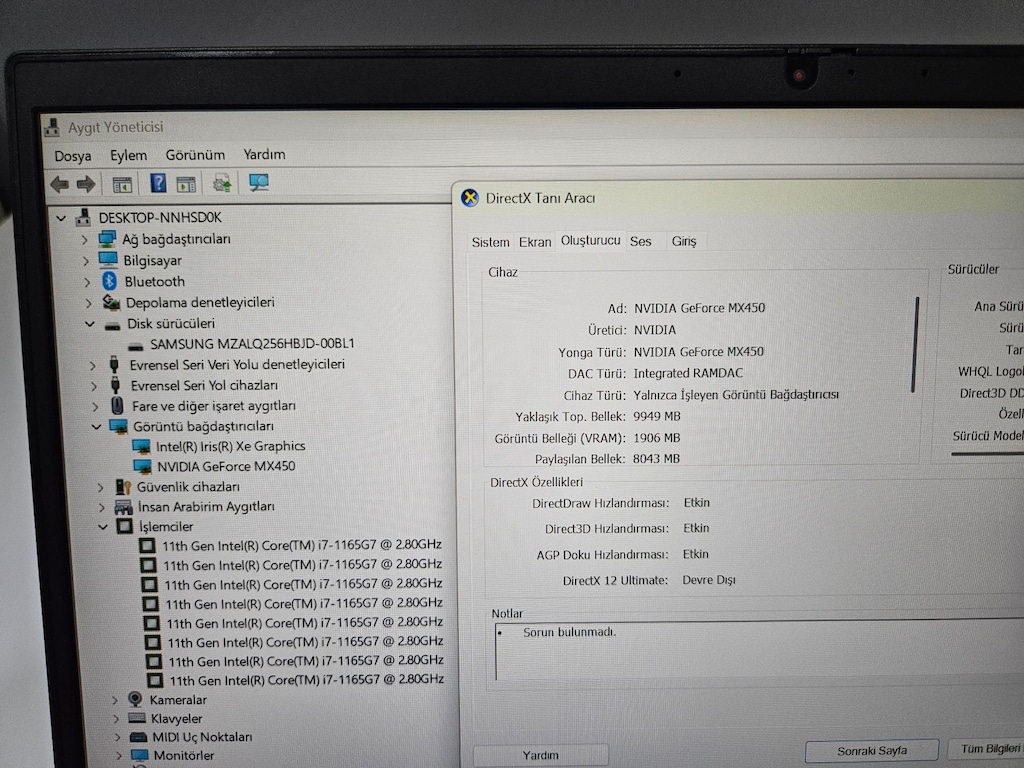Click the Forward arrow in Device Manager toolbar
This screenshot has height=768, width=1024.
pyautogui.click(x=86, y=184)
